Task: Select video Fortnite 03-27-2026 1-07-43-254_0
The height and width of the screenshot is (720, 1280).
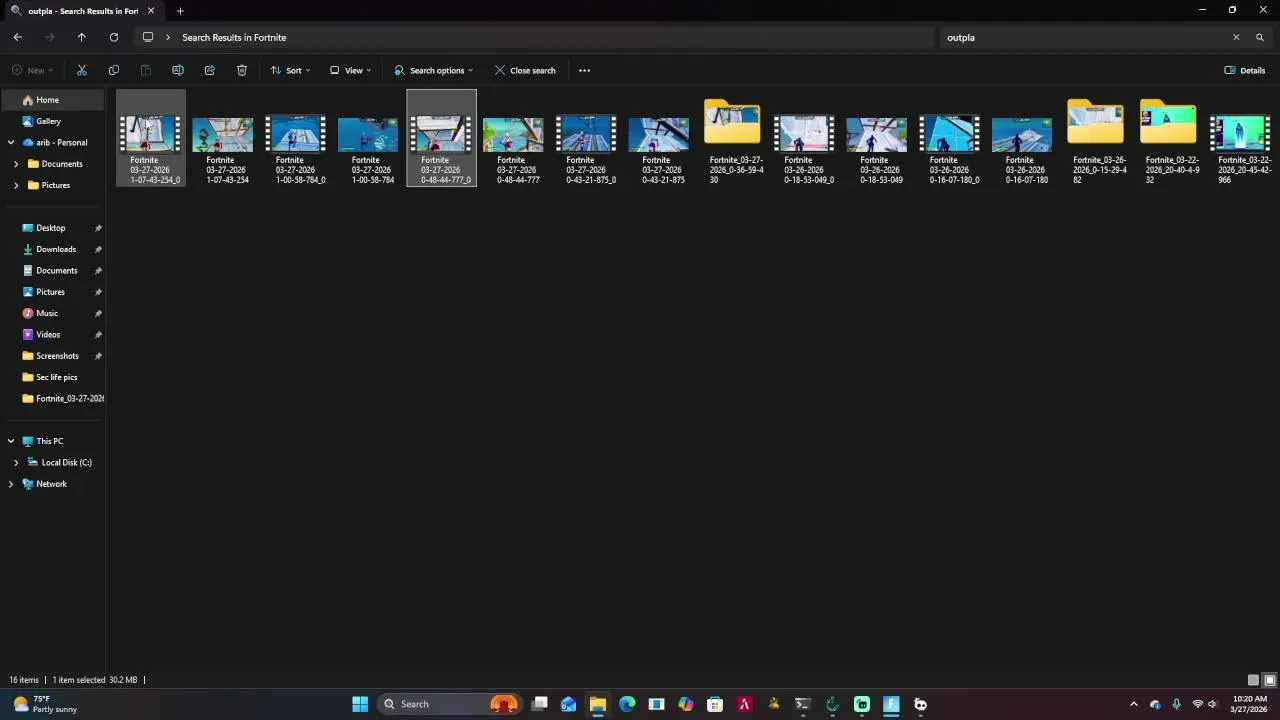Action: click(x=150, y=138)
